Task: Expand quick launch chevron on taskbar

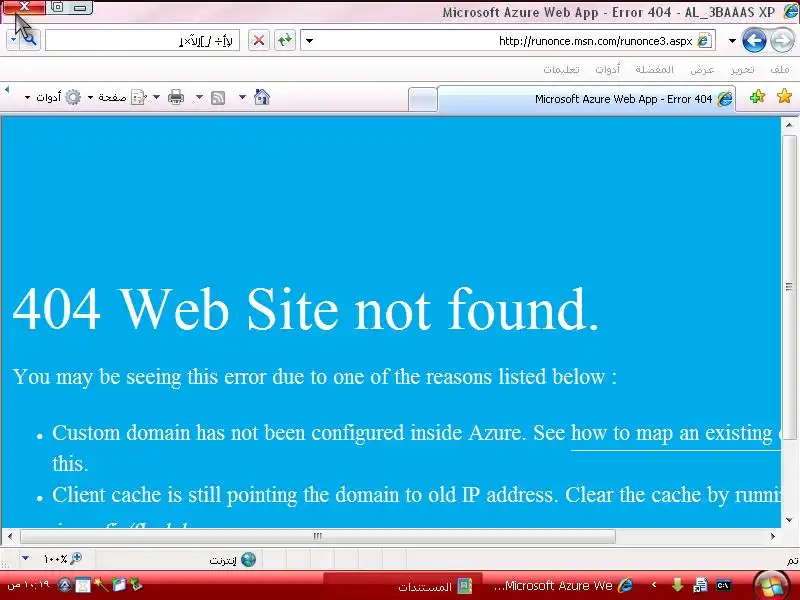Action: [654, 585]
